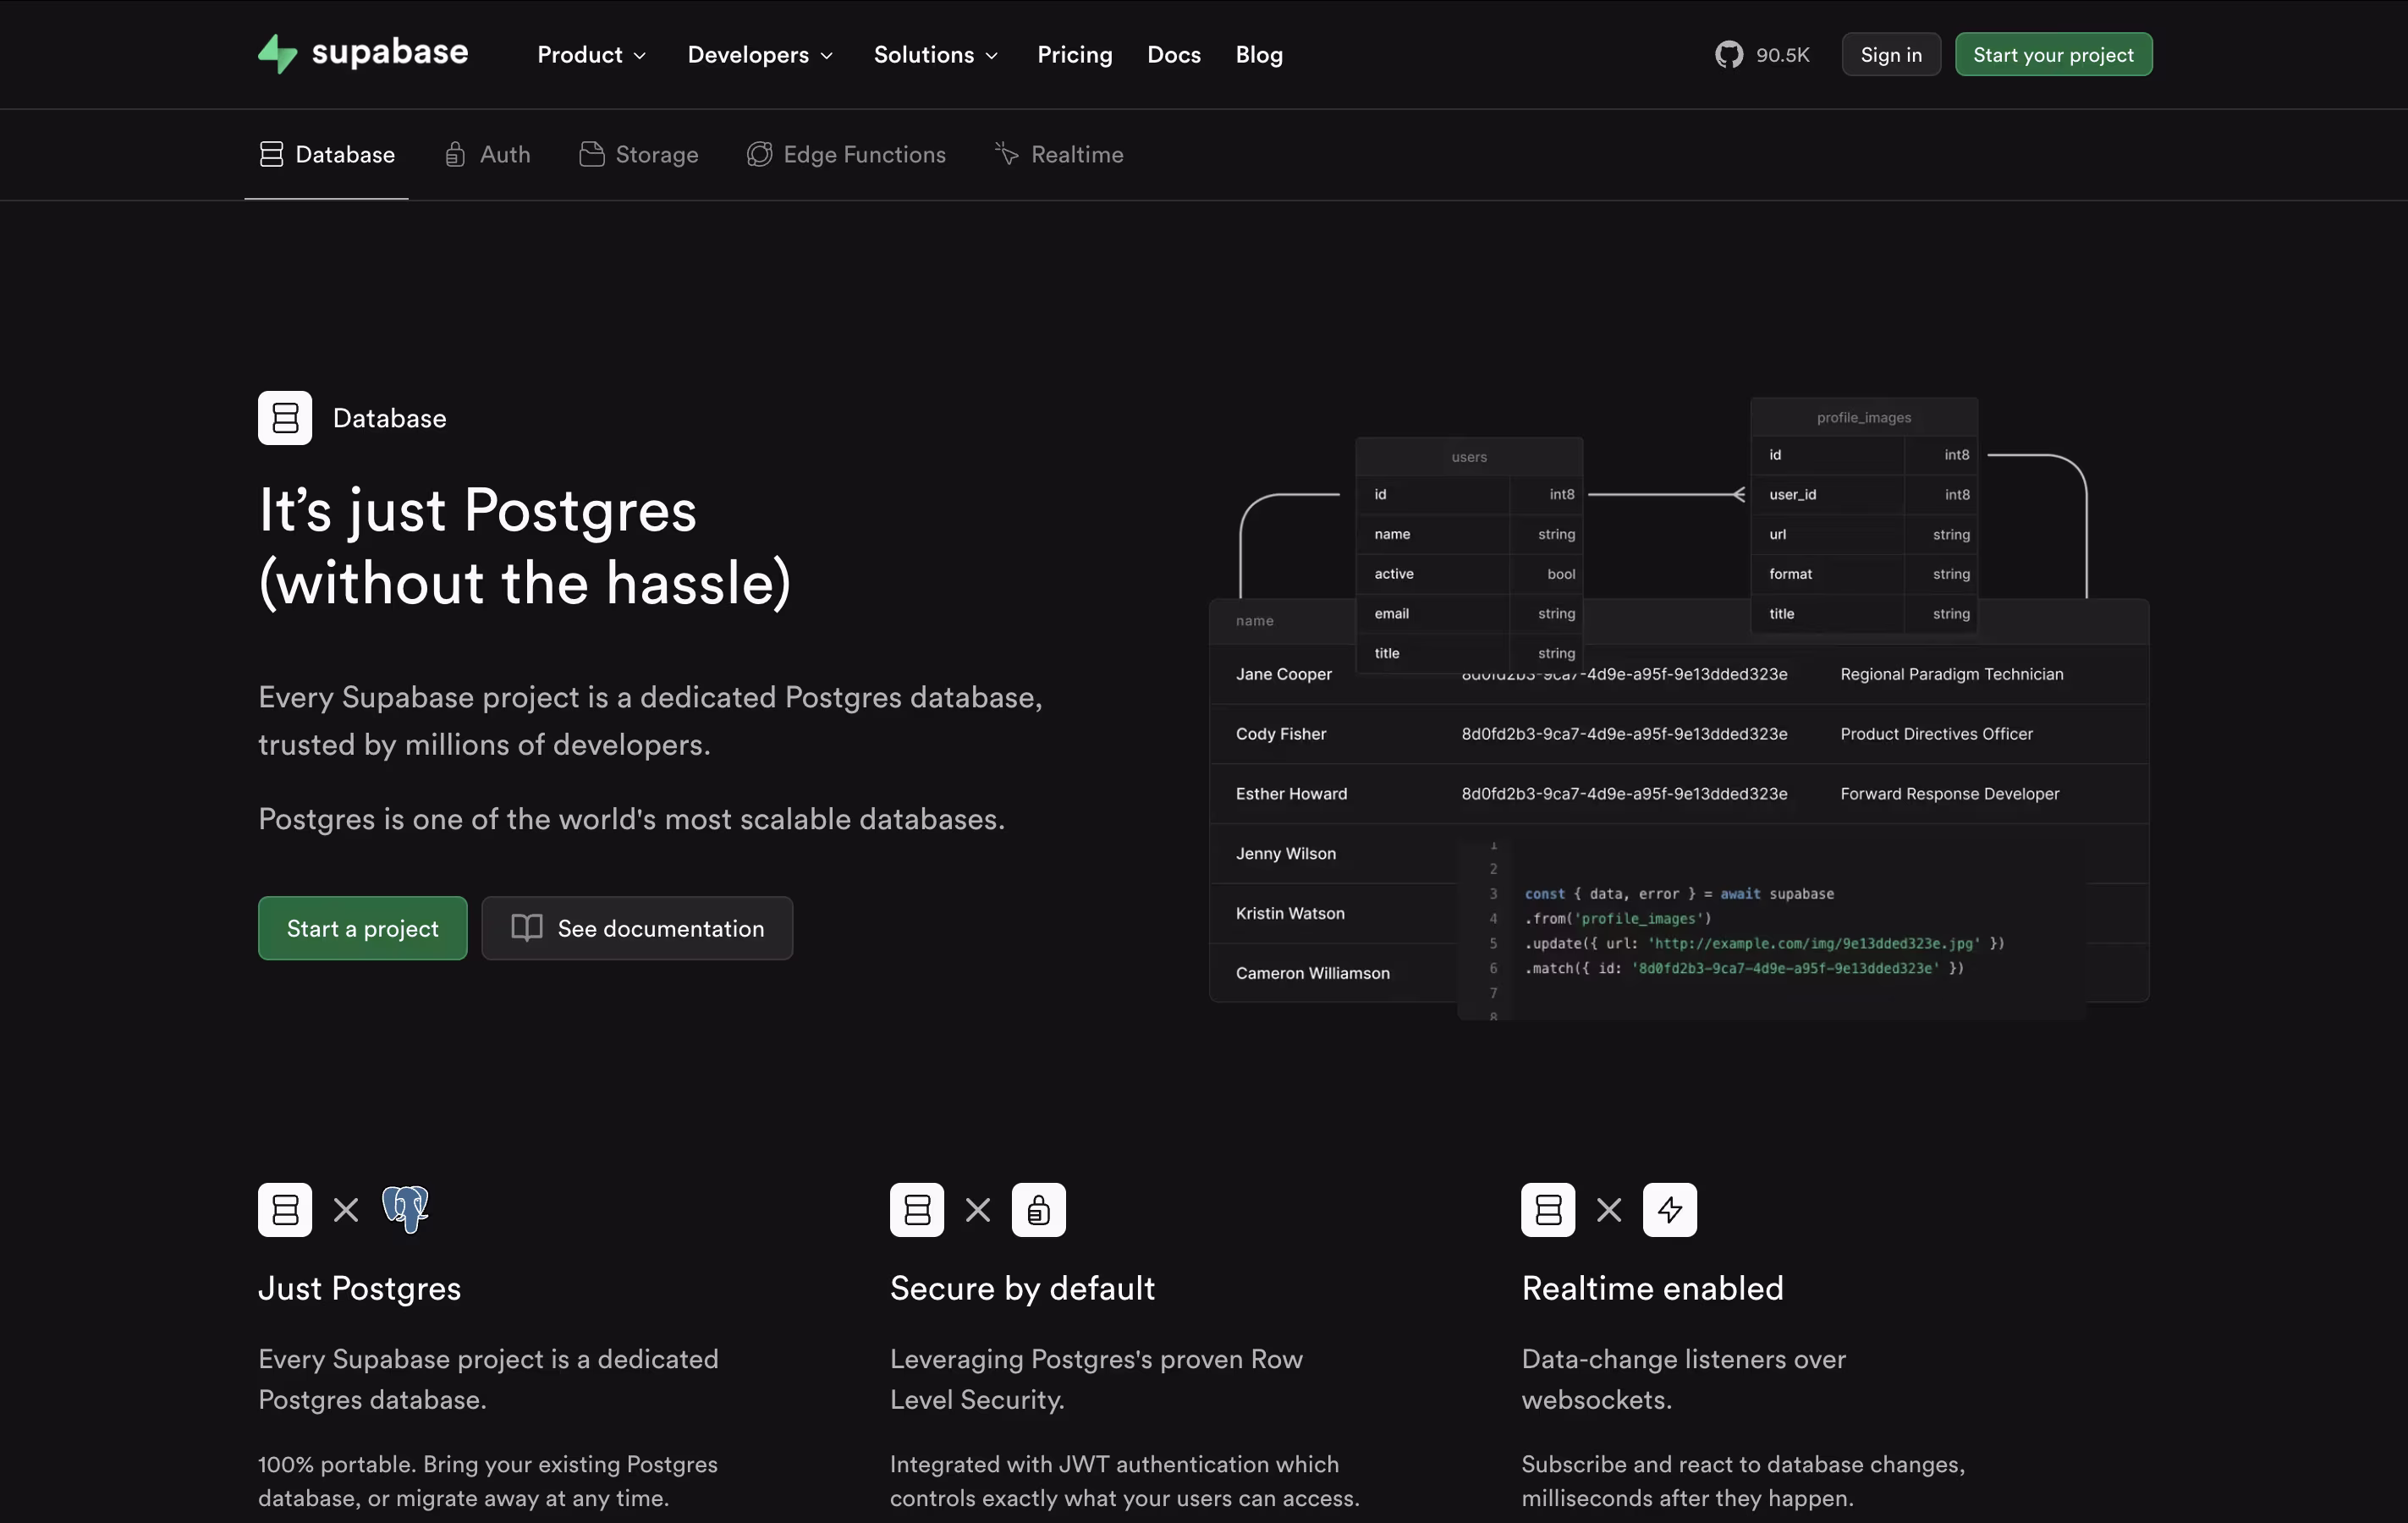Click the See documentation button
2408x1523 pixels.
(637, 928)
